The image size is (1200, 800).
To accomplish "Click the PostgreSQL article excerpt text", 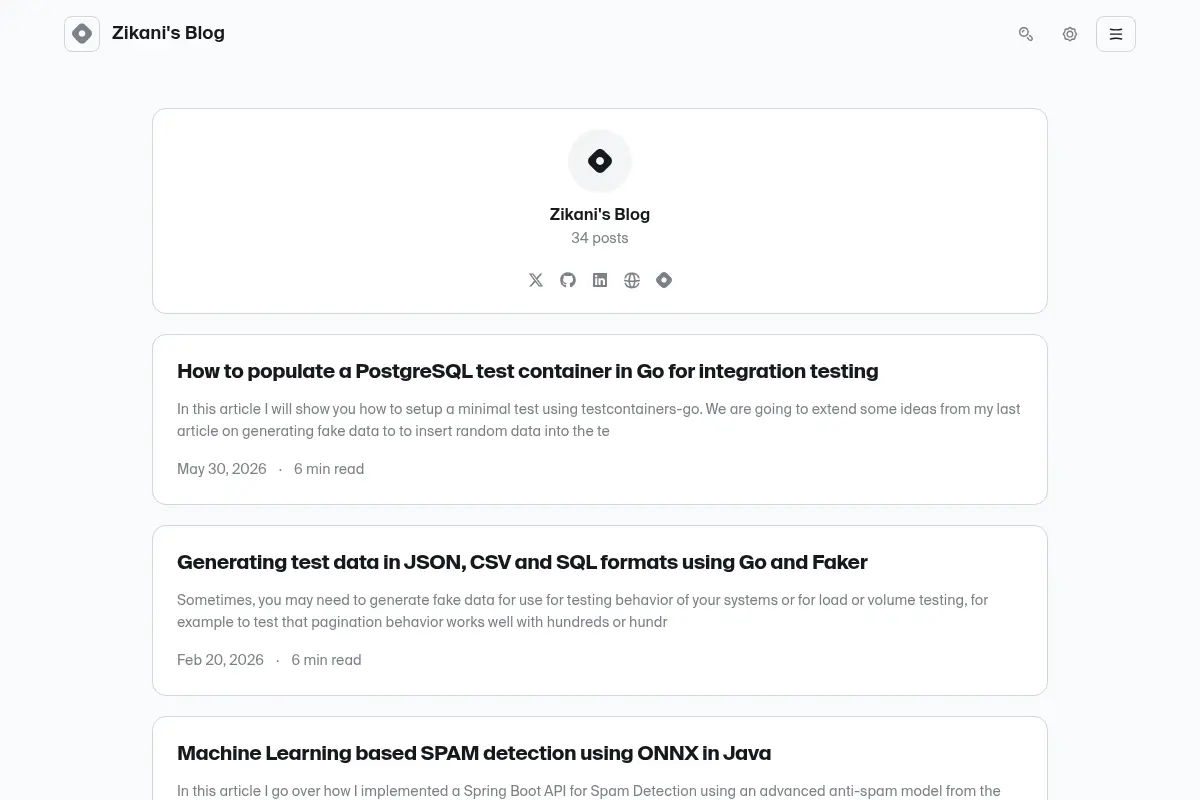I will coord(599,420).
